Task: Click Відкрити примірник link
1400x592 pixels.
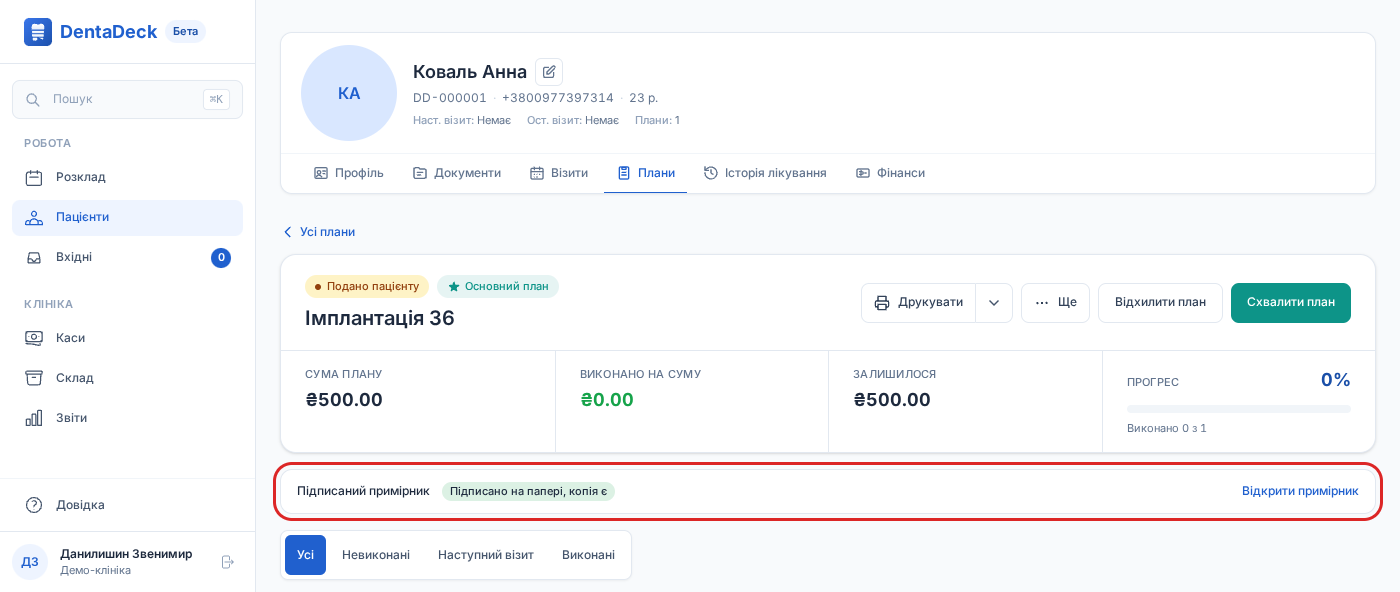Action: tap(1300, 491)
